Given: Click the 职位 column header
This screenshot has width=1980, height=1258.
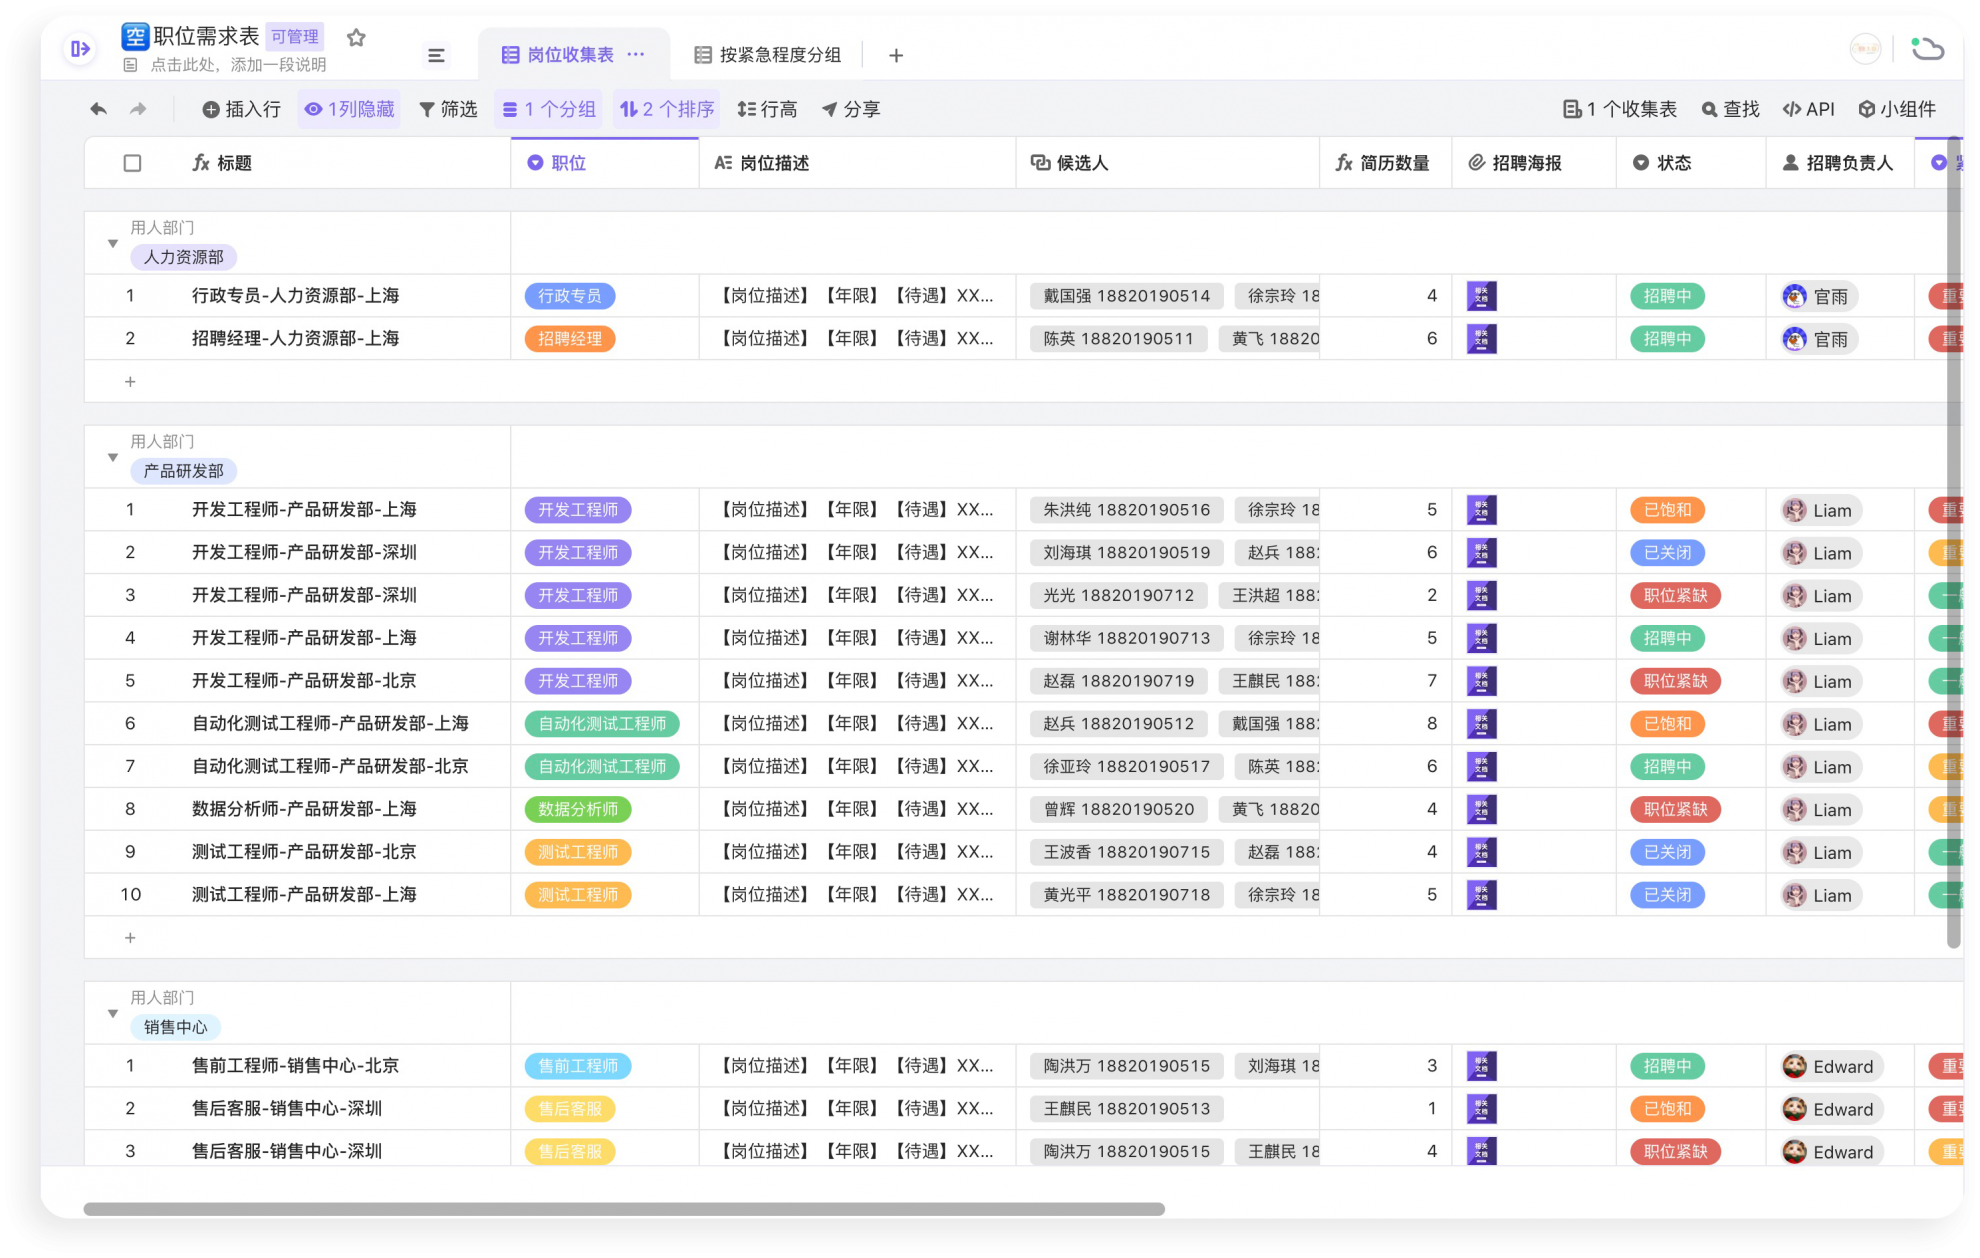Looking at the screenshot, I should click(604, 163).
